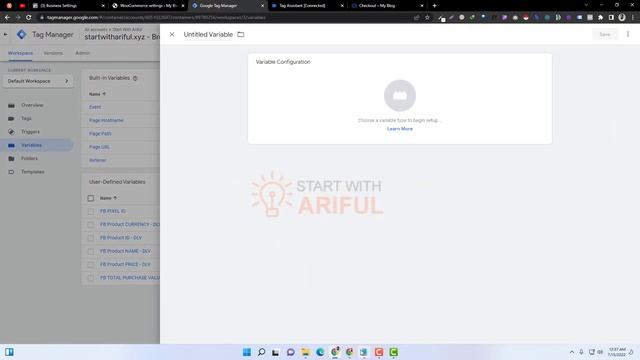
Task: Open the Page URL built-in variable
Action: coord(99,147)
